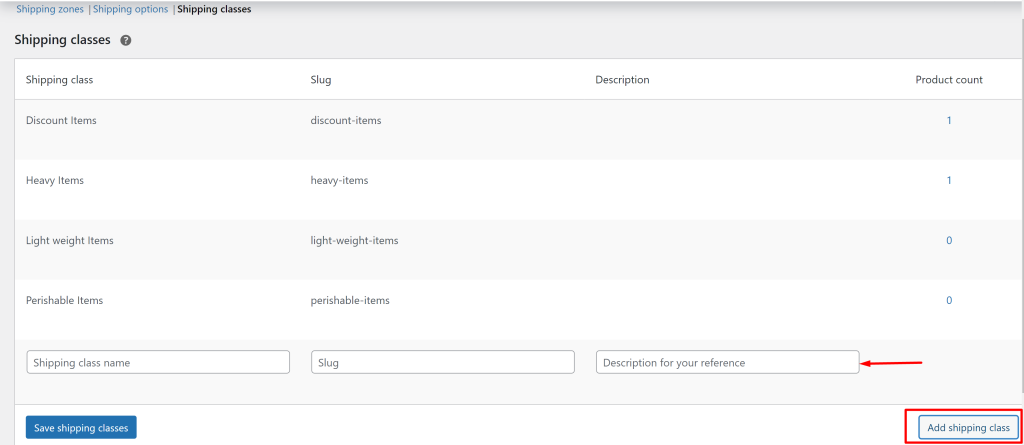
Task: Open Discount Items product count link
Action: [x=949, y=120]
